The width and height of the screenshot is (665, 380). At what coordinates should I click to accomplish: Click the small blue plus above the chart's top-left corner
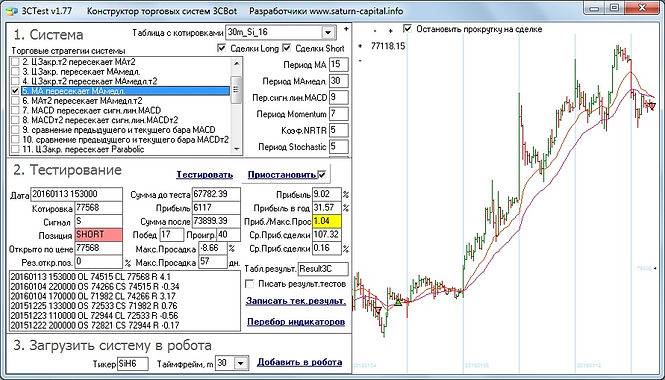pyautogui.click(x=346, y=29)
